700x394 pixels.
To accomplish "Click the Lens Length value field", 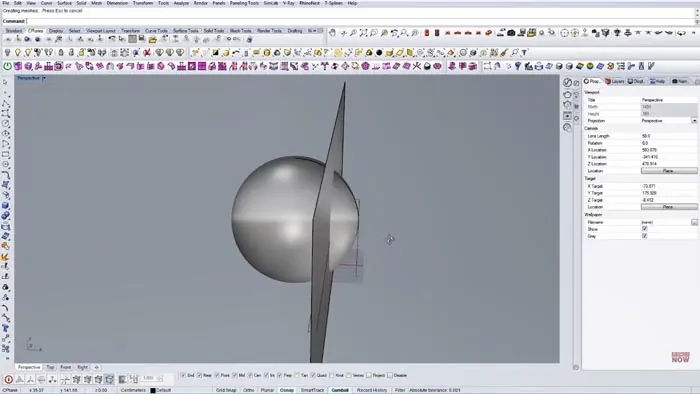I will coord(669,136).
